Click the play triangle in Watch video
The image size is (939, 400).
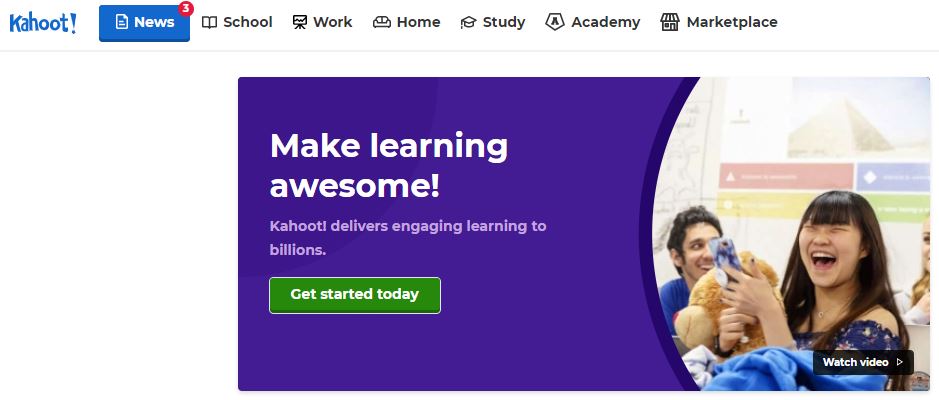click(899, 362)
